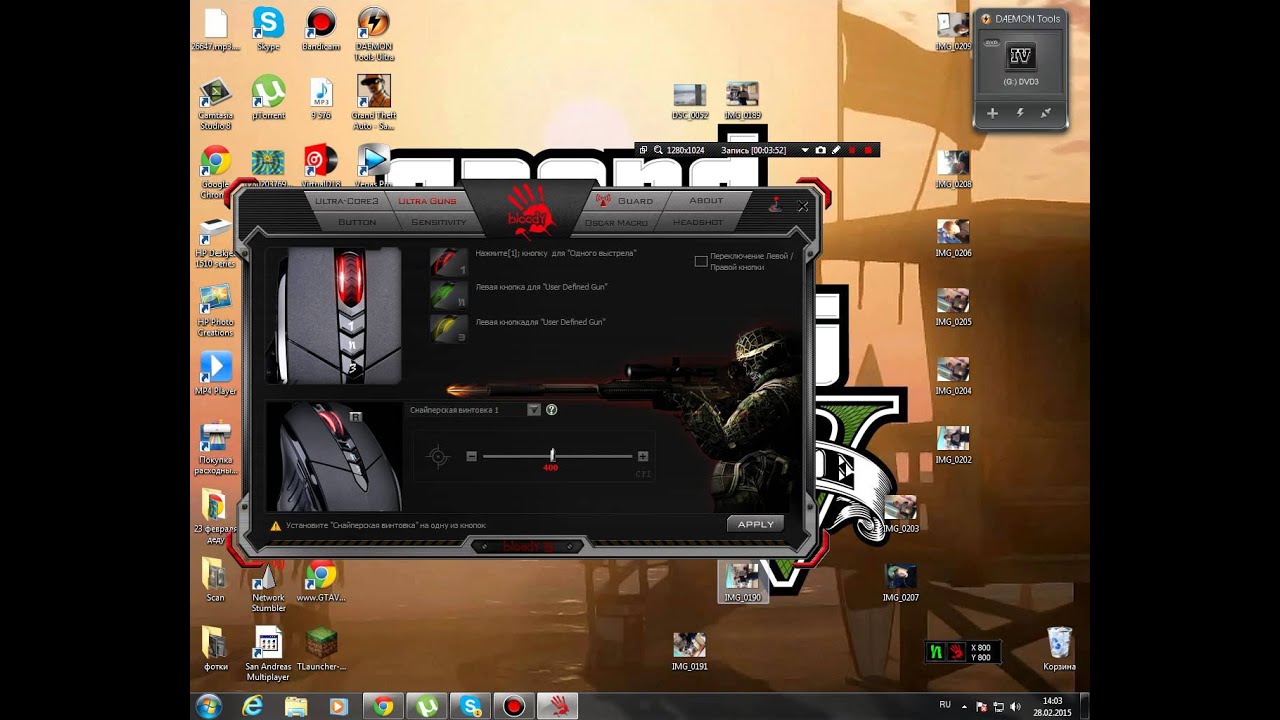Click the red joystick icon in the title bar

(775, 205)
